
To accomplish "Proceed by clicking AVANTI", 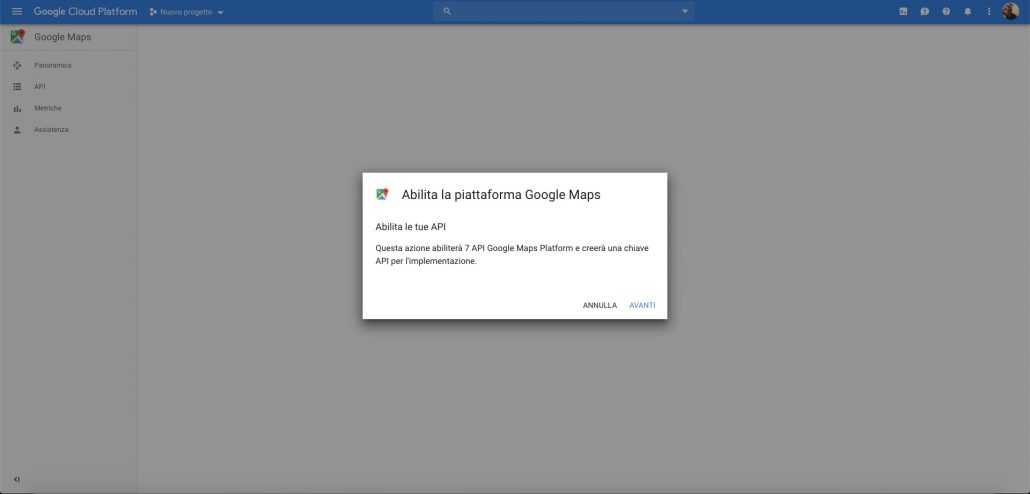I will pos(642,305).
